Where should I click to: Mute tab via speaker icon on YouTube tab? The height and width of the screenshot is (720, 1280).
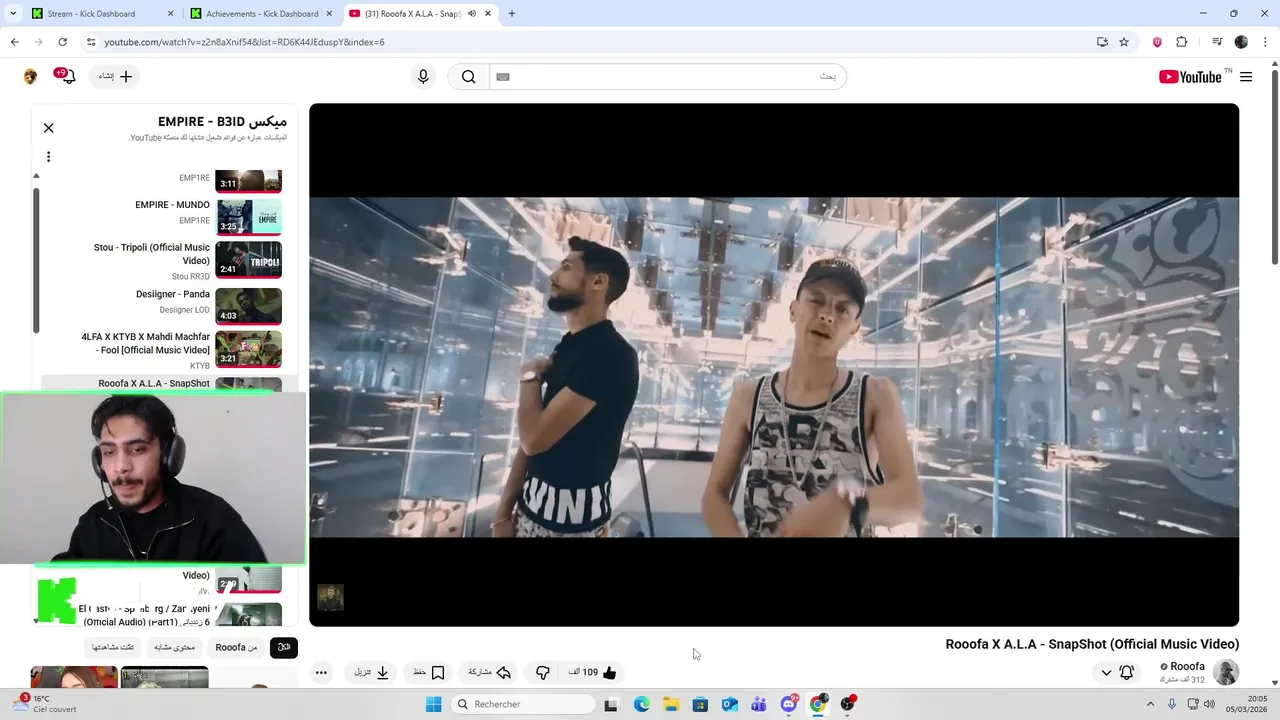pyautogui.click(x=471, y=14)
